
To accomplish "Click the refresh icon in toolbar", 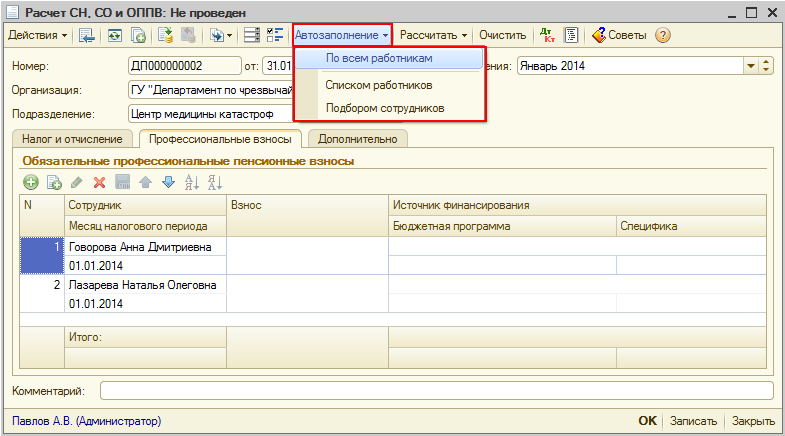I will point(115,35).
